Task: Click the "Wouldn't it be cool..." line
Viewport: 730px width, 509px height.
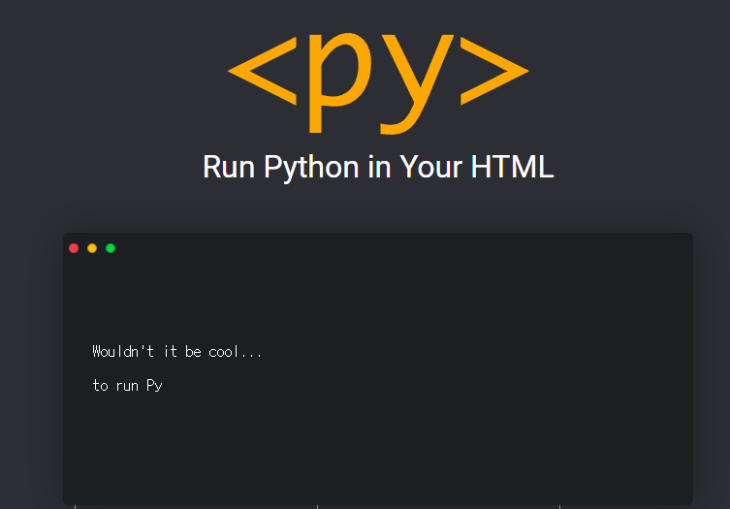Action: 177,352
